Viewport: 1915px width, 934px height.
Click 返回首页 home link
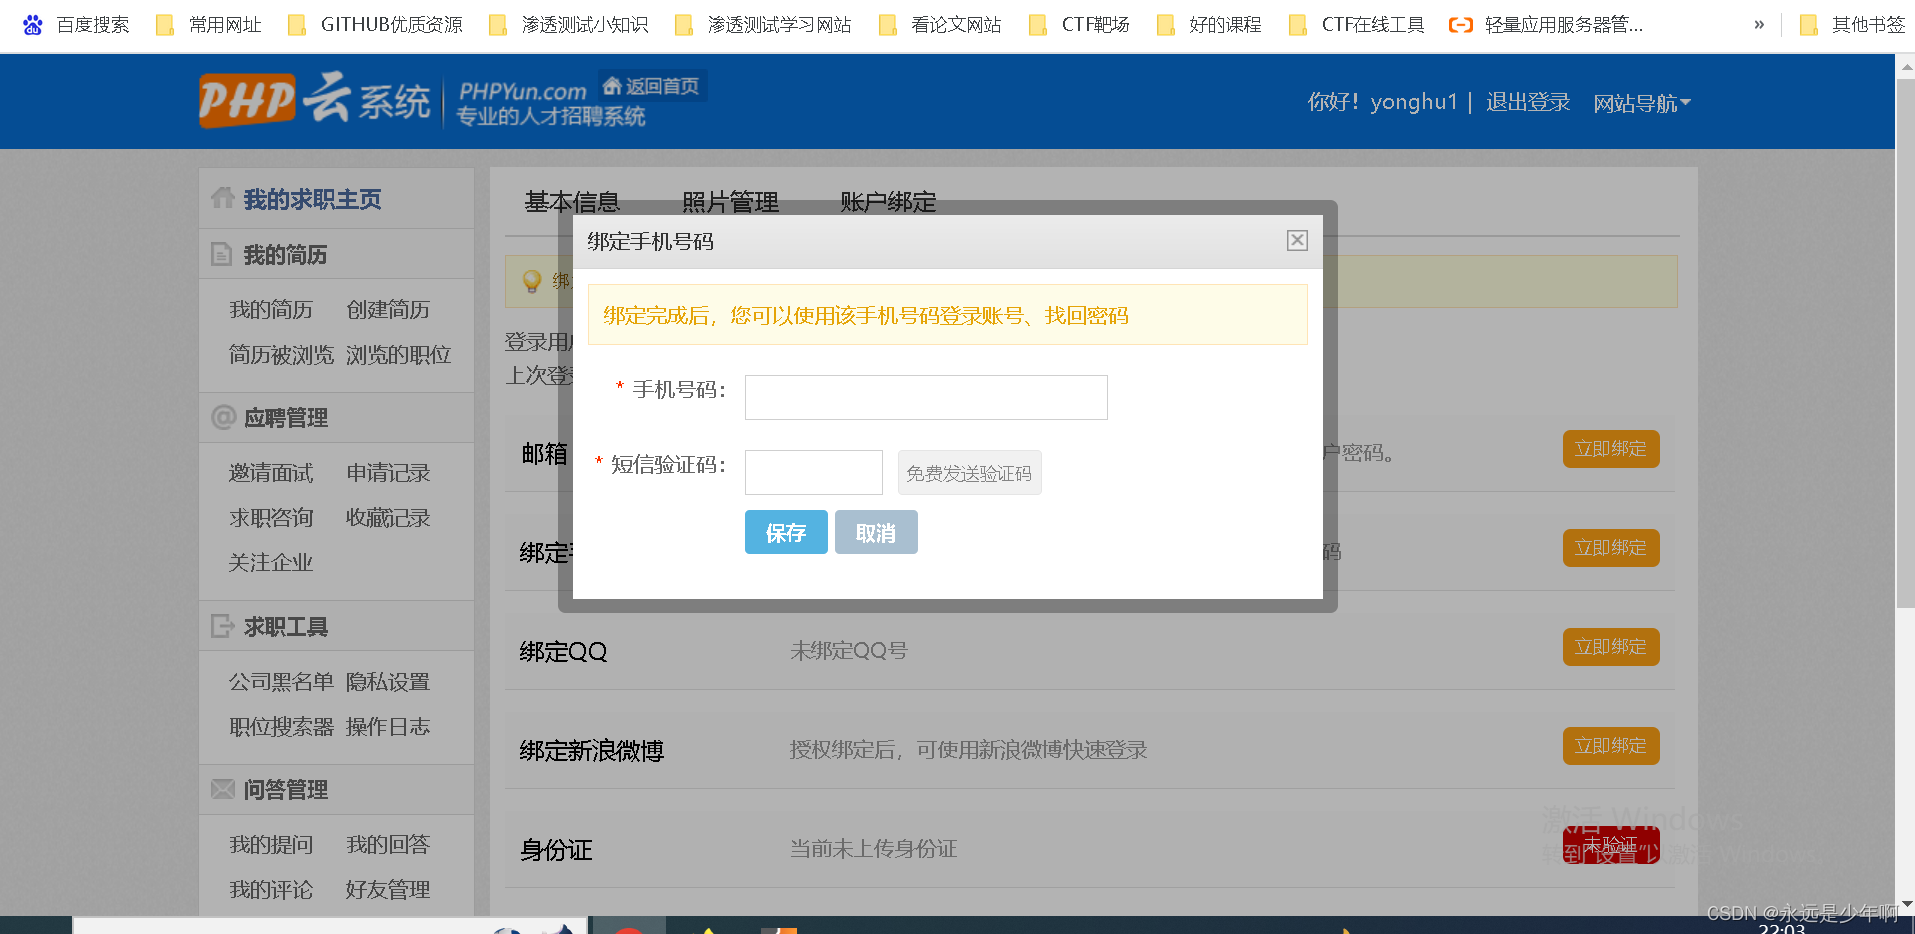[652, 86]
